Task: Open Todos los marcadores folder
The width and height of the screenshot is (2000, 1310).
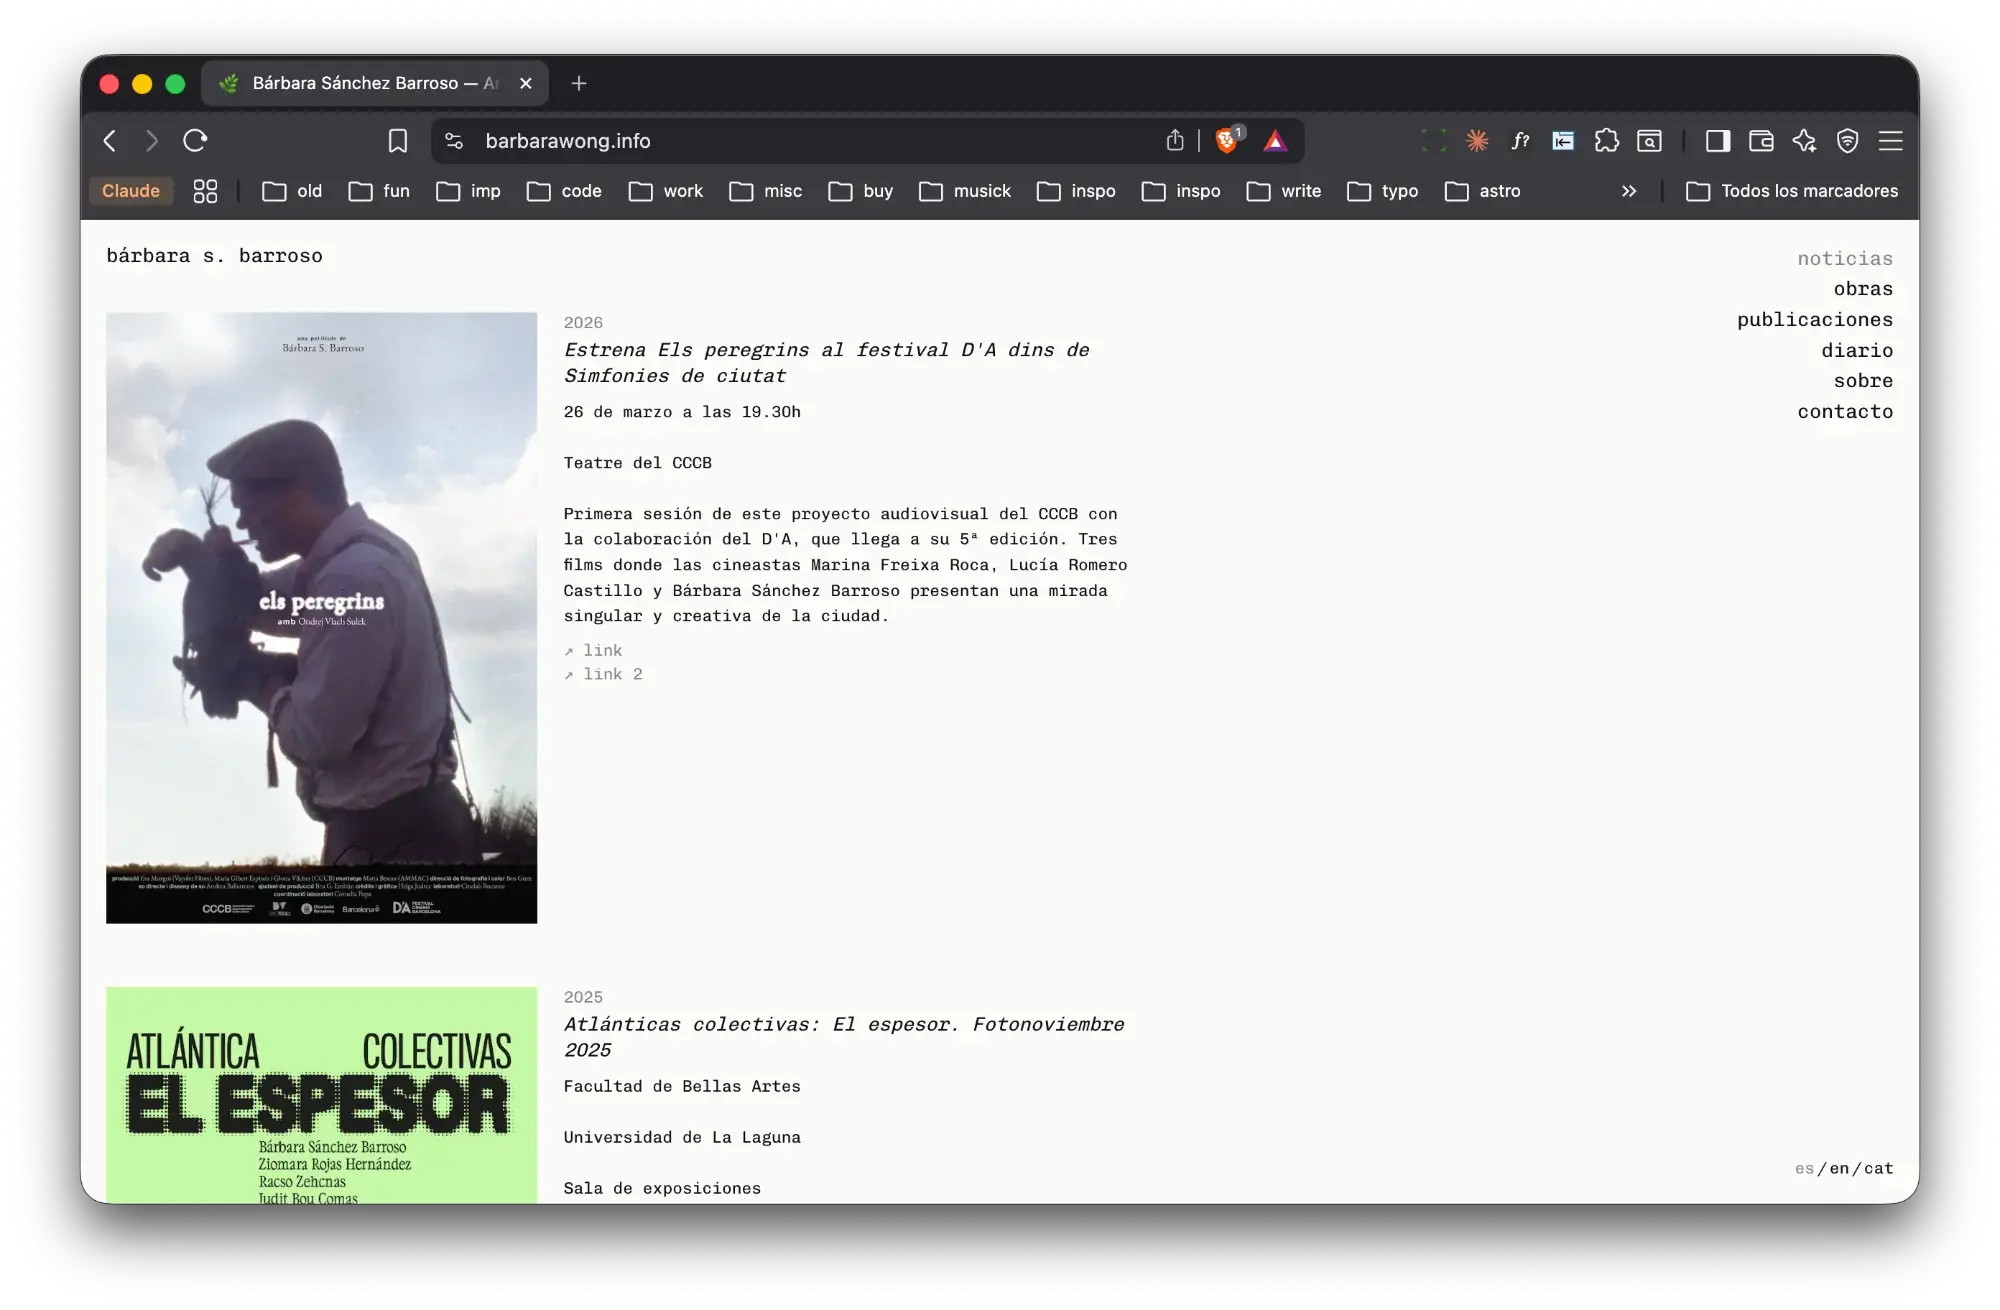Action: (1792, 191)
